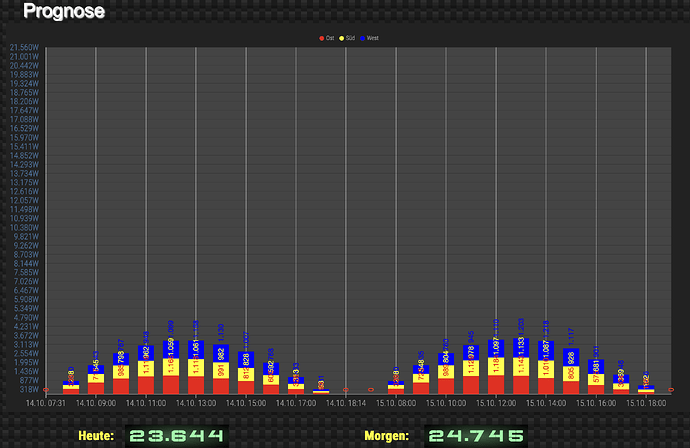Click the y-axis label 1.995W
Screen dimensions: 690x448
click(x=26, y=363)
